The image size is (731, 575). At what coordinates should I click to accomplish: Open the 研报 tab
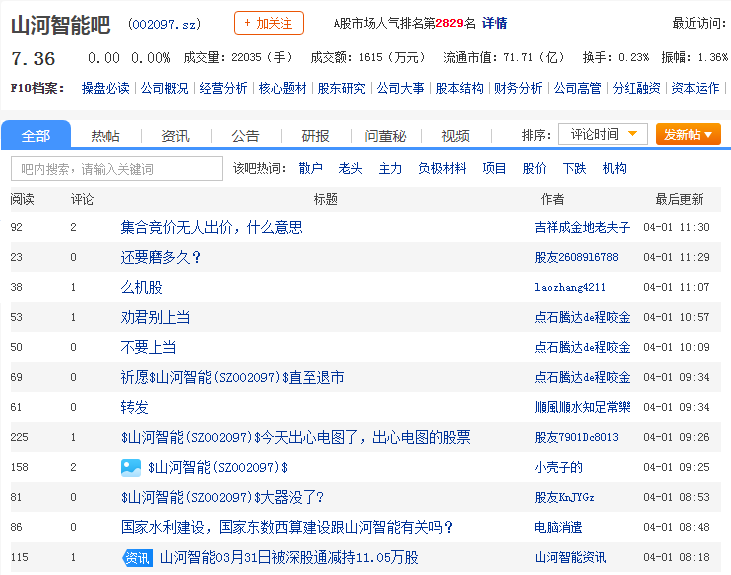pyautogui.click(x=316, y=136)
